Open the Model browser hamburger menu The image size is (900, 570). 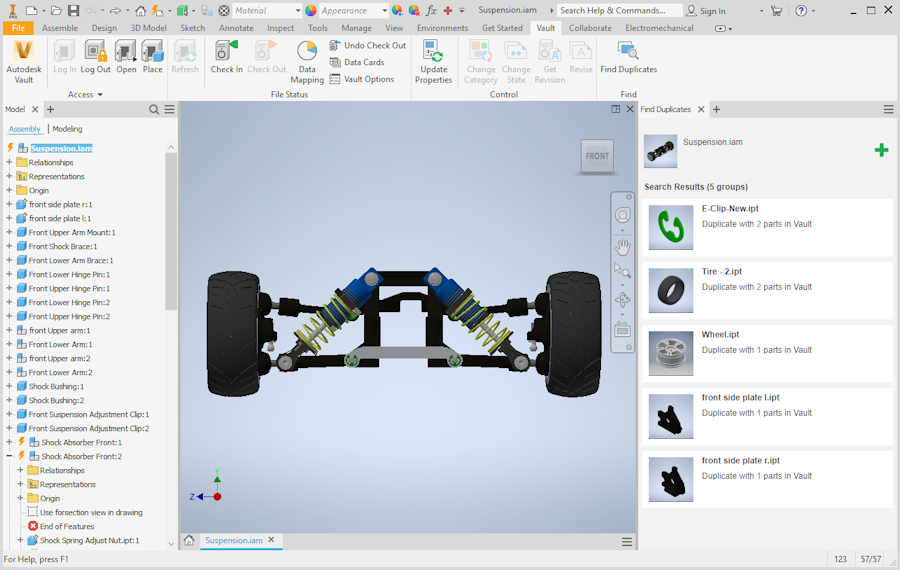170,109
